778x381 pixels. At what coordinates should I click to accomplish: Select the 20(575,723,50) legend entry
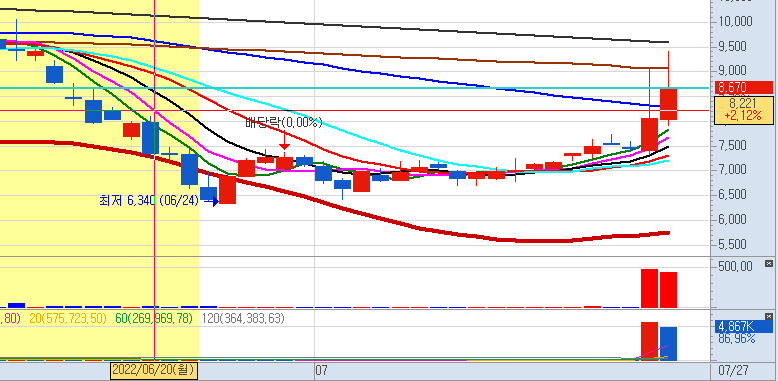tap(67, 318)
